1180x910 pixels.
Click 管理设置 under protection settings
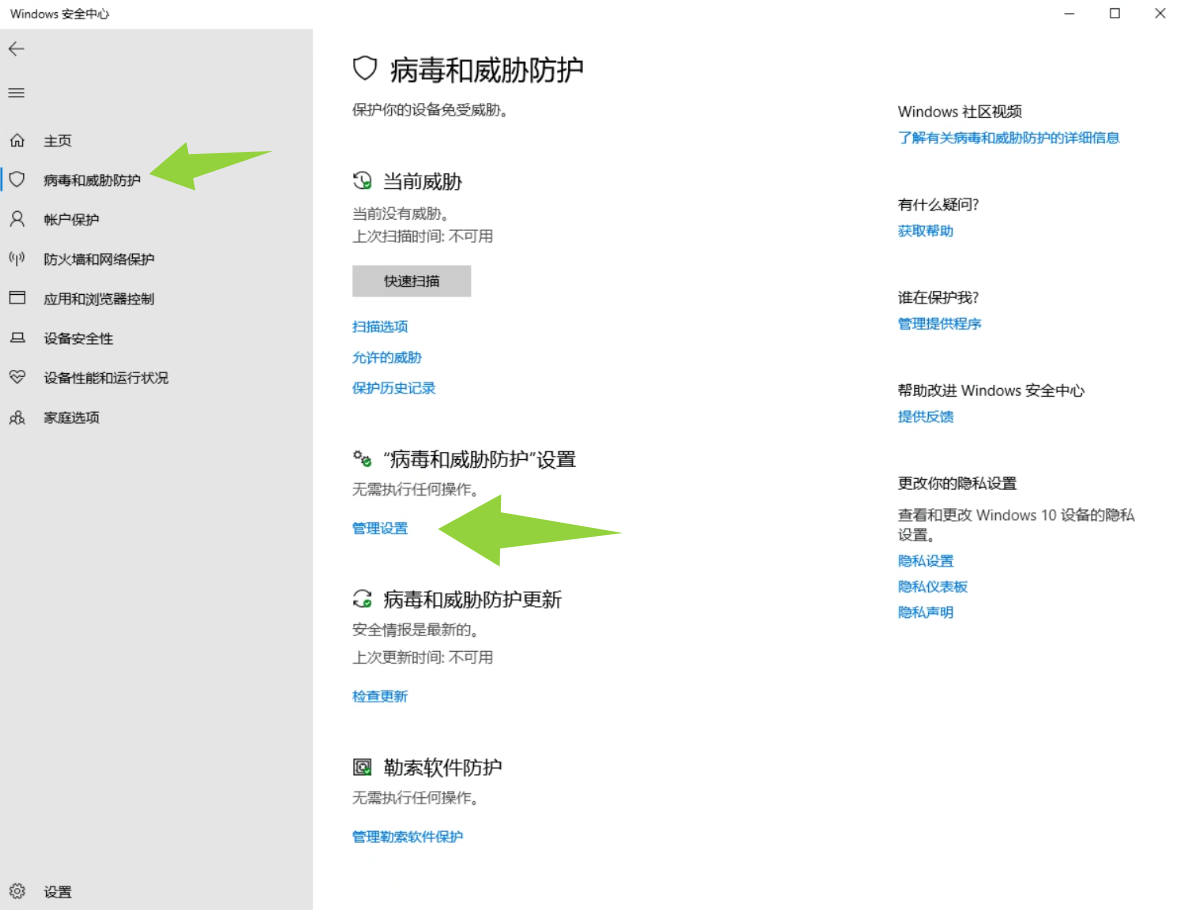click(380, 528)
